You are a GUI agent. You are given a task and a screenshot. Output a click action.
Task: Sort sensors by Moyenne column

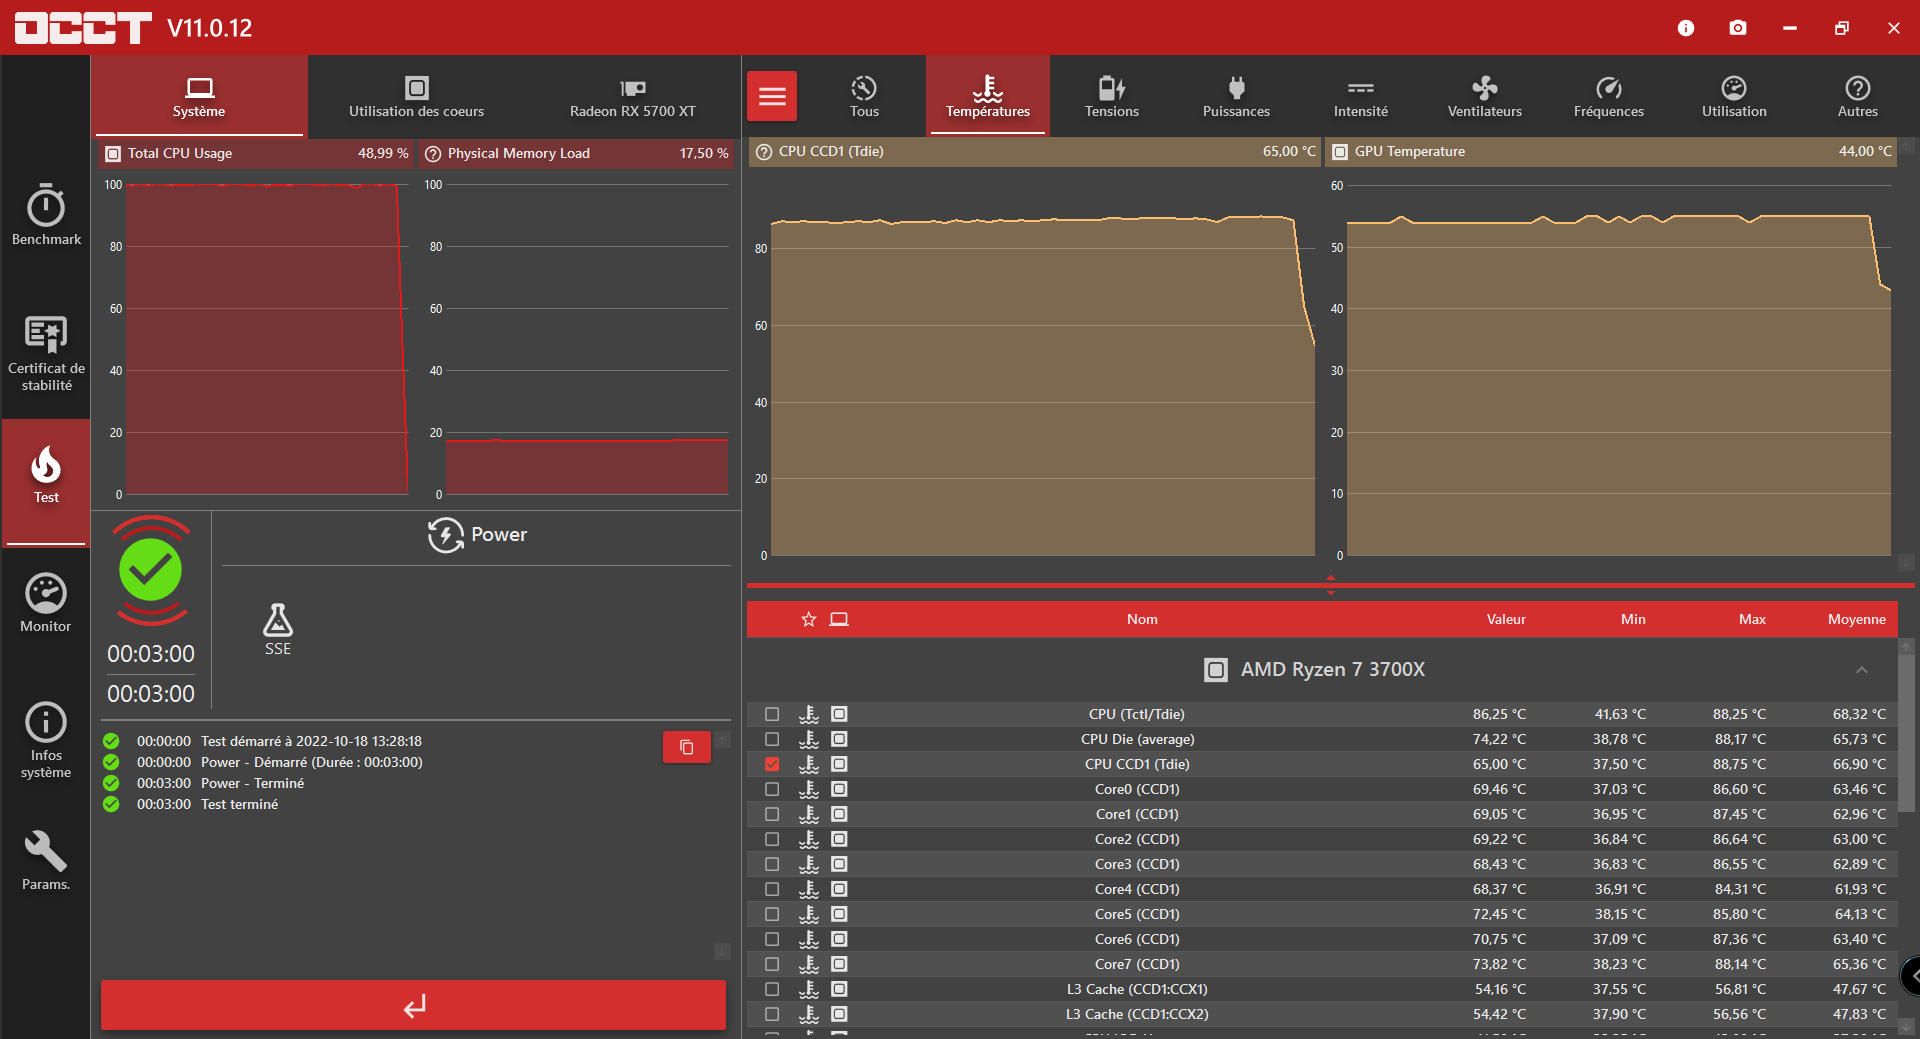click(x=1856, y=619)
